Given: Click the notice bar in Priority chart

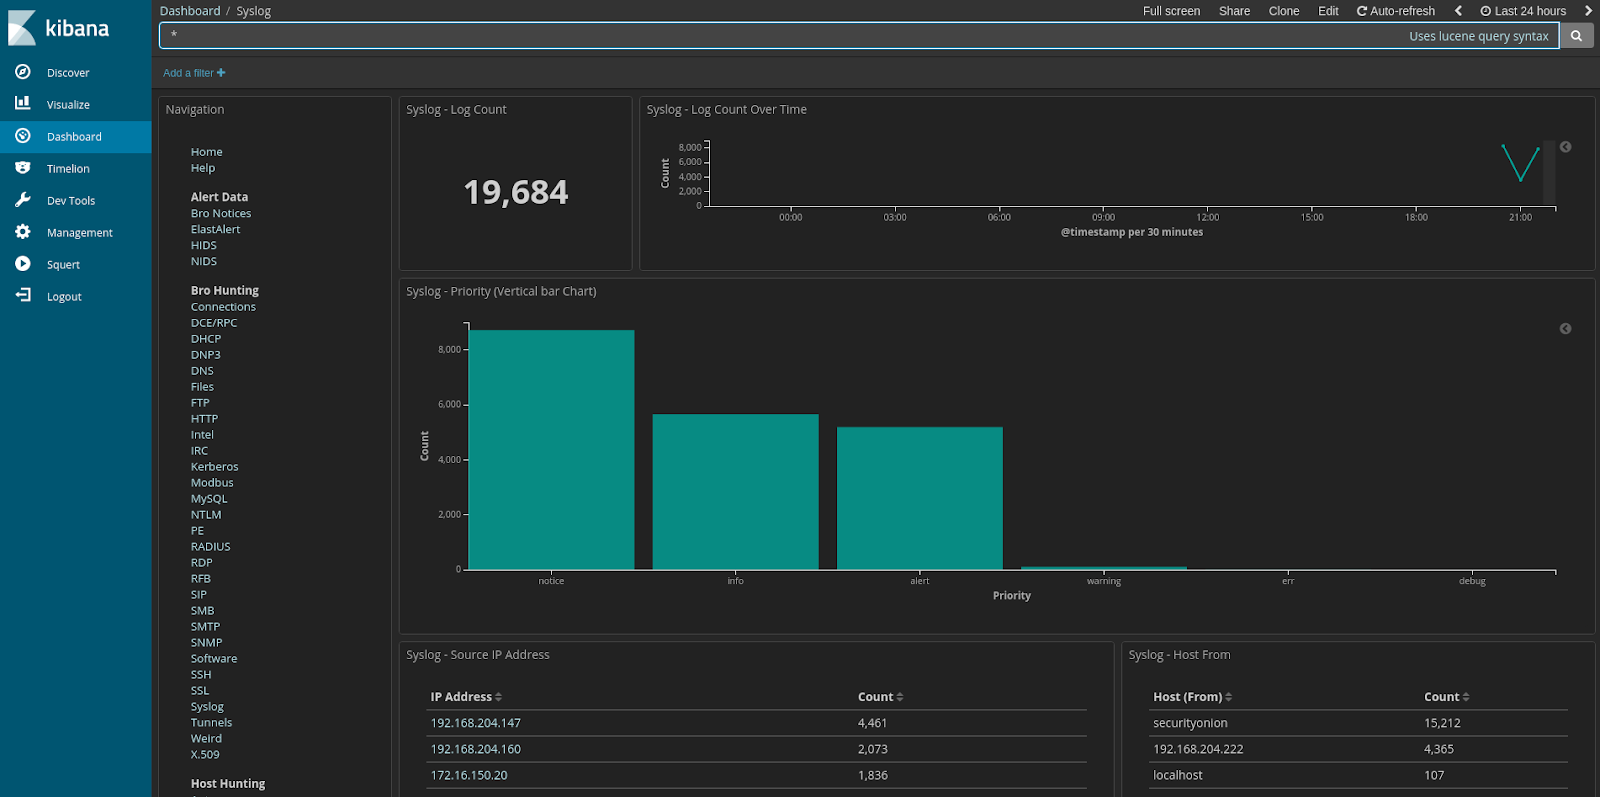Looking at the screenshot, I should (x=551, y=450).
